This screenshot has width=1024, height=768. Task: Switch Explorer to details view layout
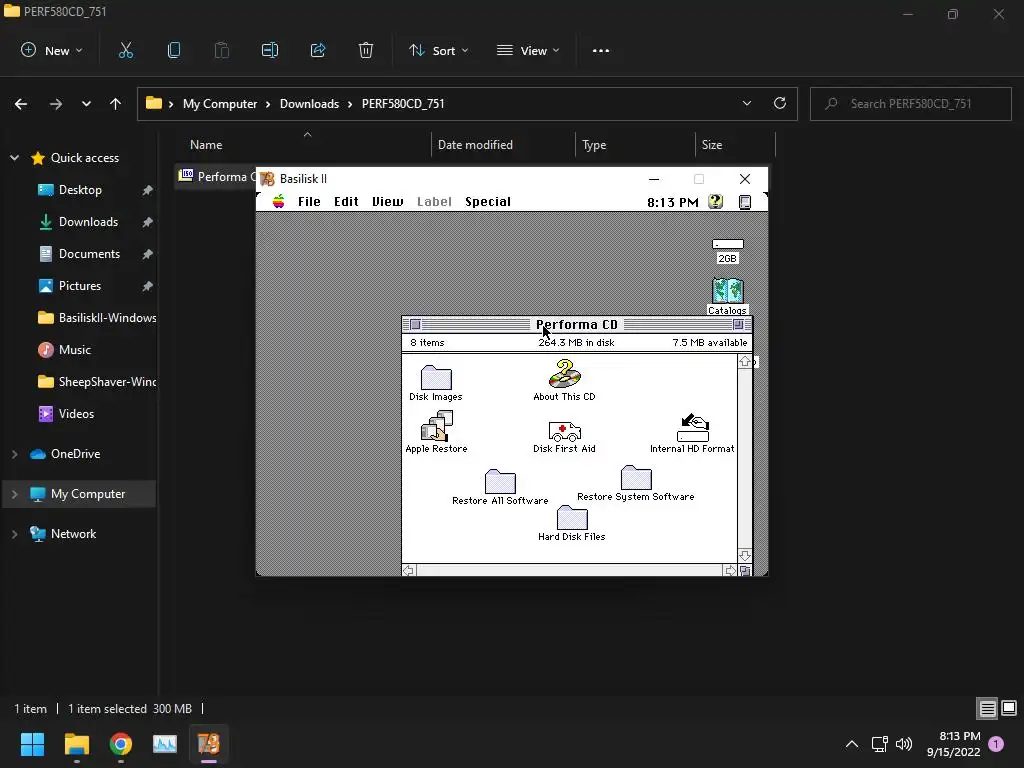[x=987, y=708]
